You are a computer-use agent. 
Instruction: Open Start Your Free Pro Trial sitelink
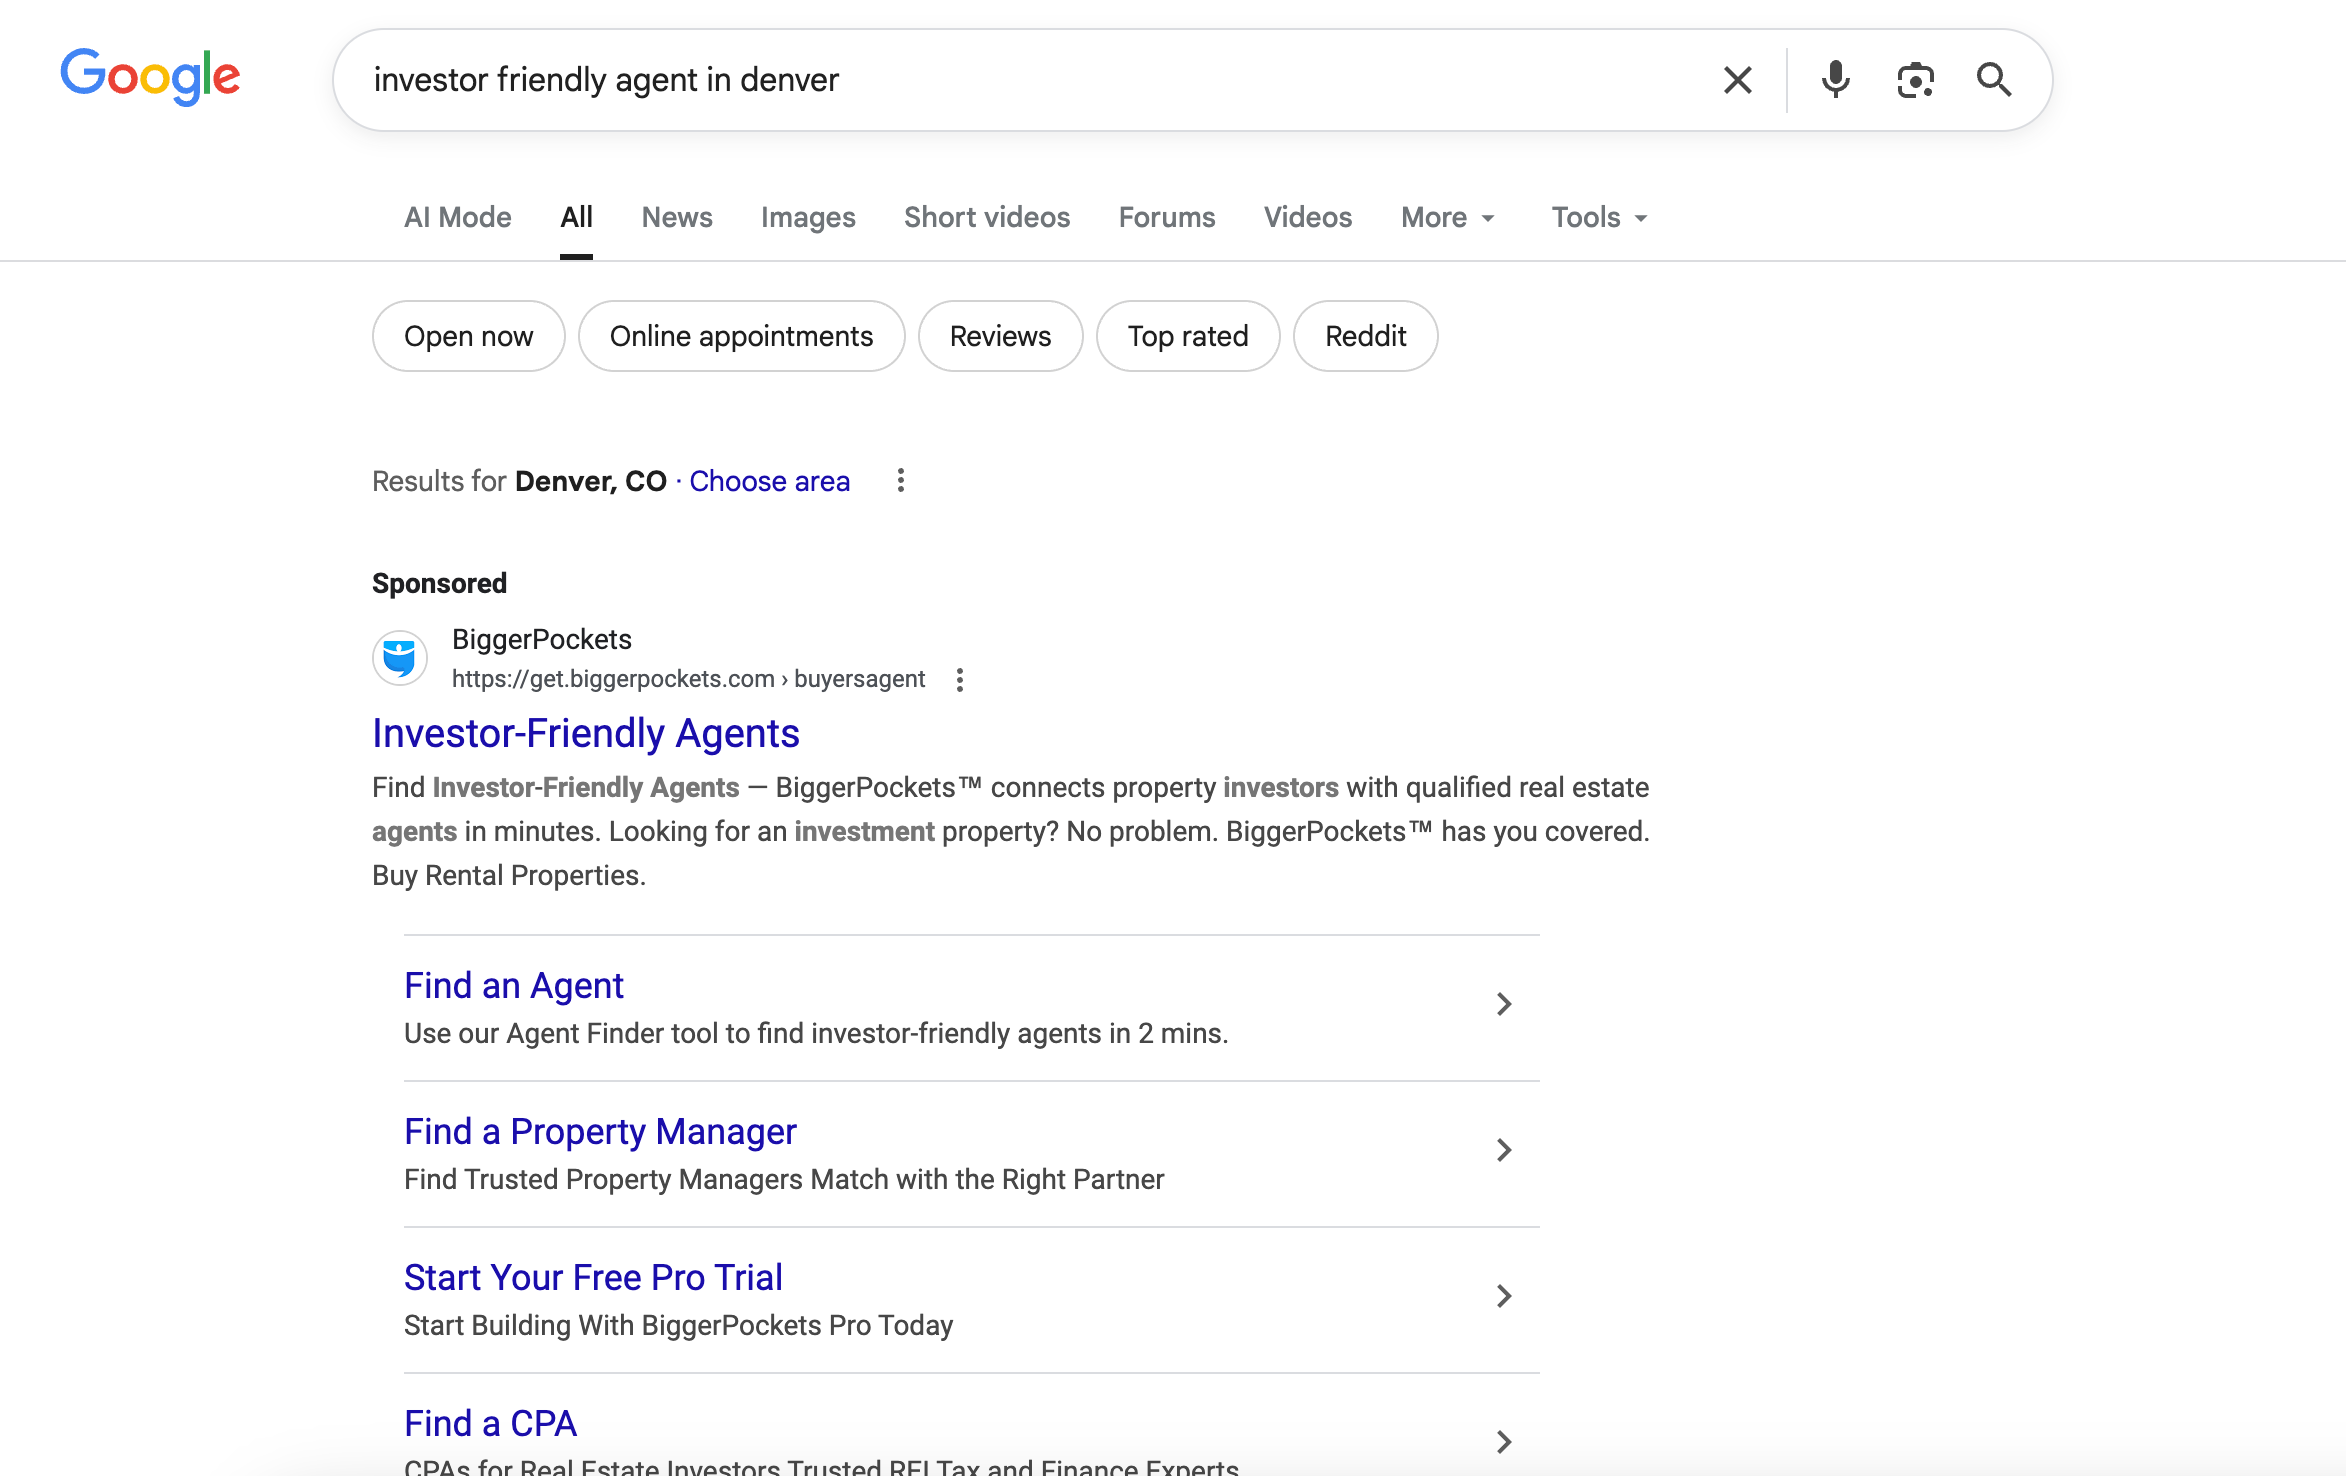click(593, 1277)
